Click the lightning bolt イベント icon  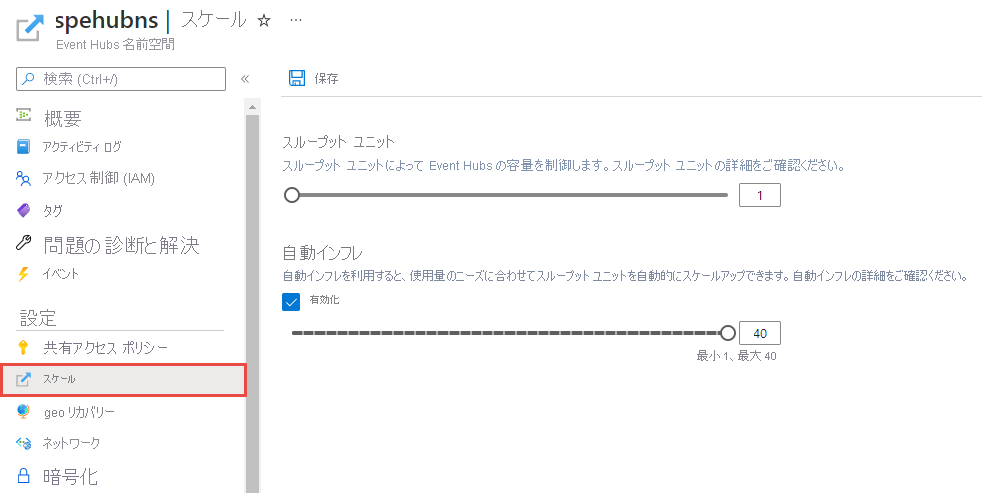point(24,274)
